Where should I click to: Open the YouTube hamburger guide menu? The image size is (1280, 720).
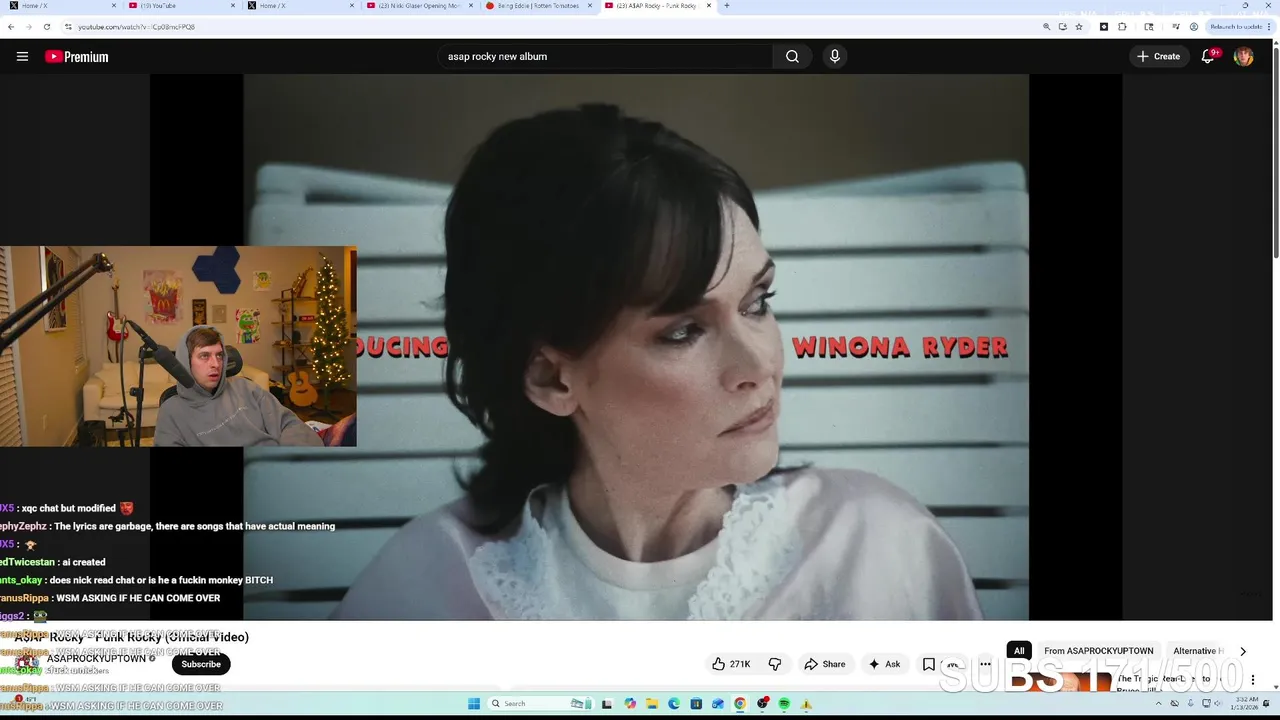22,57
